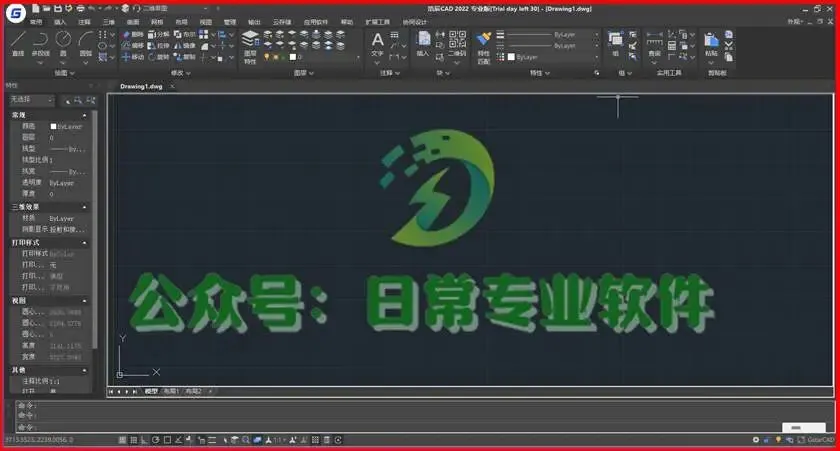Expand the Layer (图层) panel
This screenshot has width=840, height=451.
[304, 73]
